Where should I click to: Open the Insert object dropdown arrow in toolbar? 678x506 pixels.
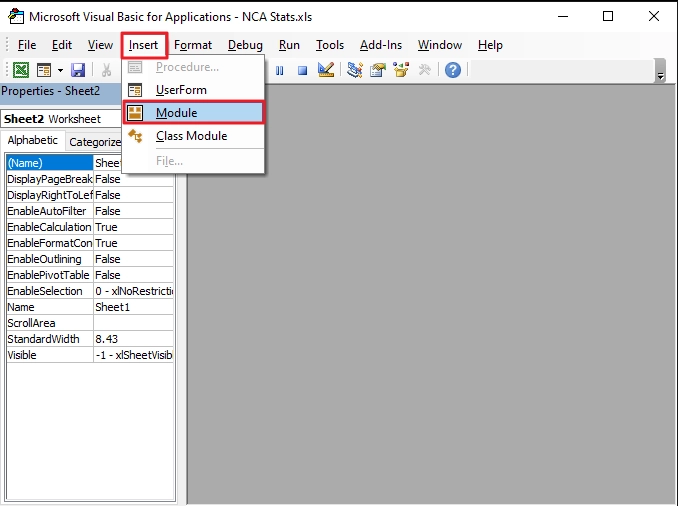point(60,70)
